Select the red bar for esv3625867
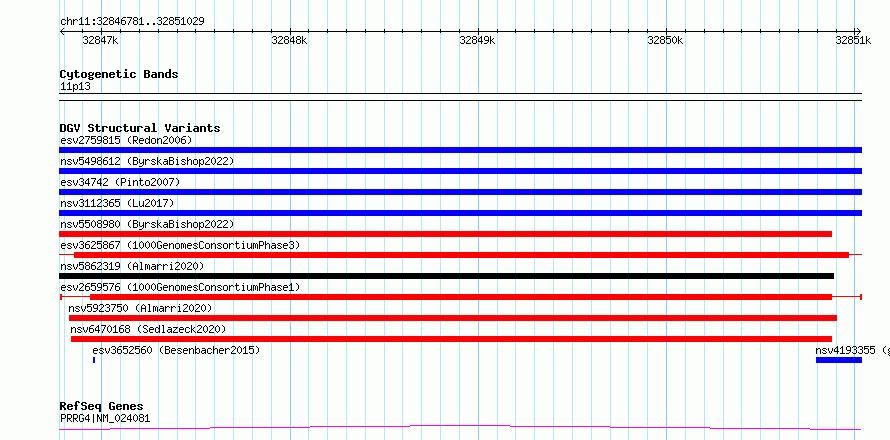Image resolution: width=890 pixels, height=440 pixels. 461,255
